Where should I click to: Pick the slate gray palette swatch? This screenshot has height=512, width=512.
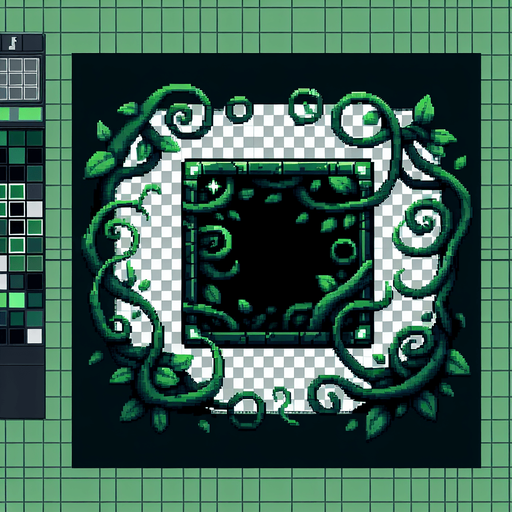pyautogui.click(x=34, y=192)
